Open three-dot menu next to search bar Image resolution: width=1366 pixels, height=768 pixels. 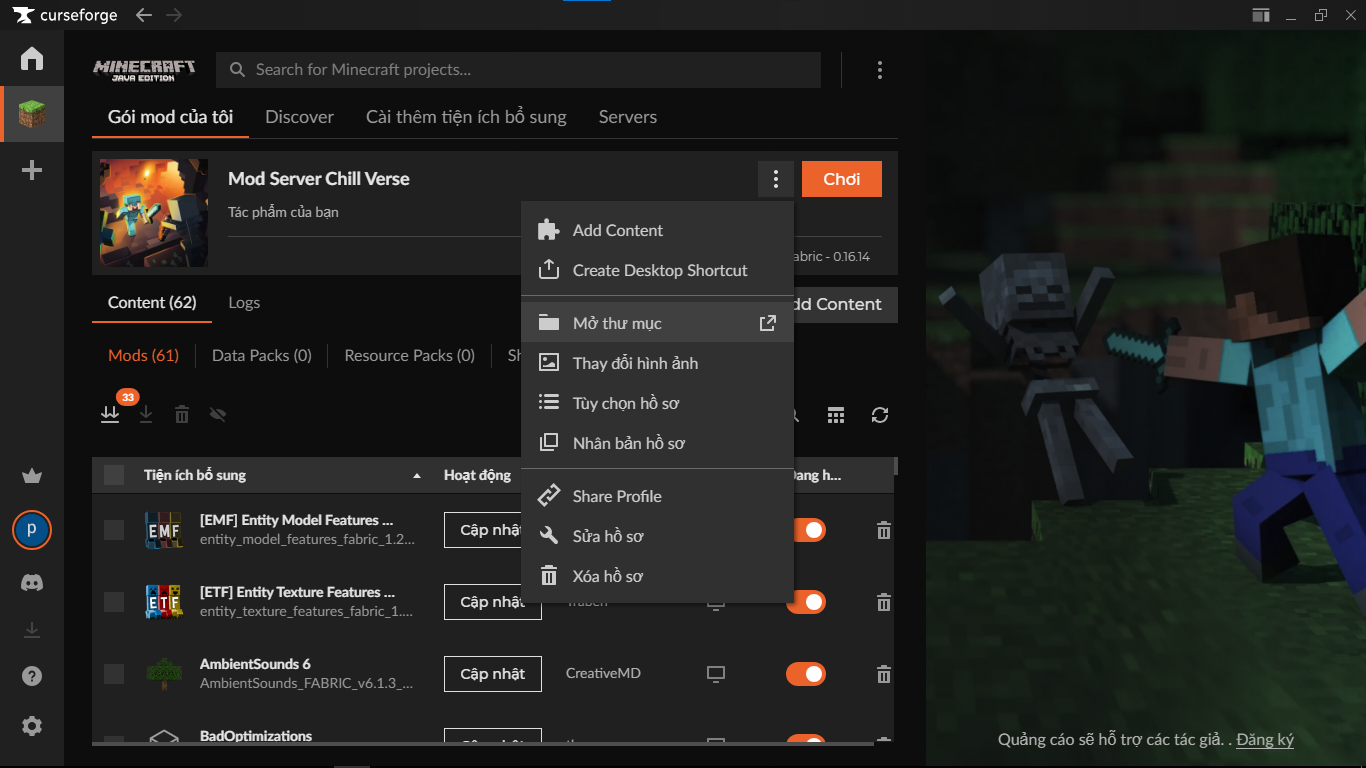pyautogui.click(x=880, y=70)
